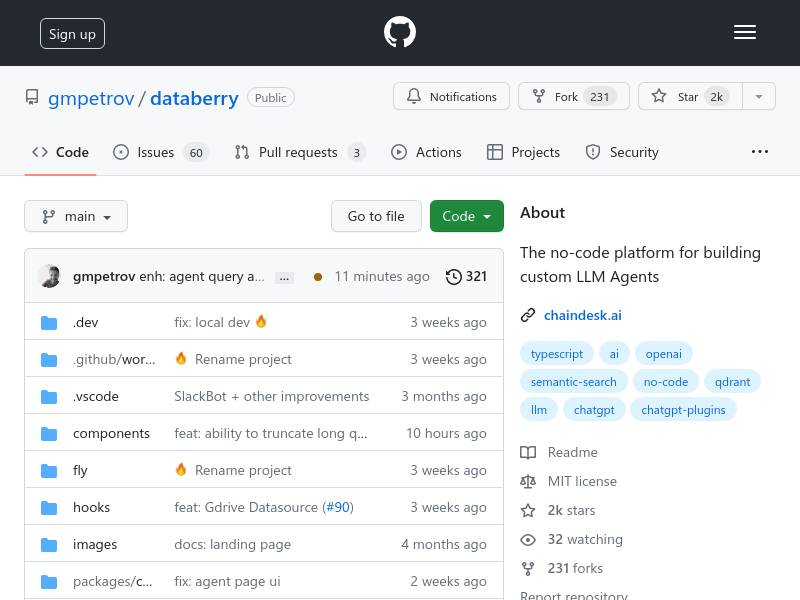This screenshot has width=800, height=600.
Task: Select the no-code topic tag
Action: (666, 382)
